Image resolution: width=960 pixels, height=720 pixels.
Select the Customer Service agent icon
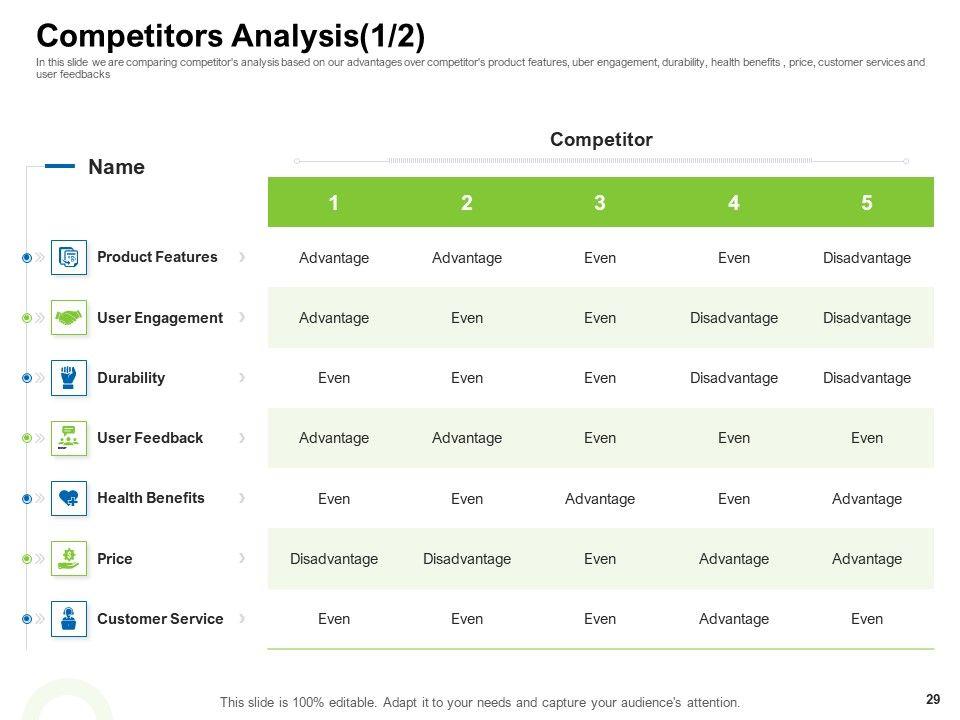coord(69,619)
